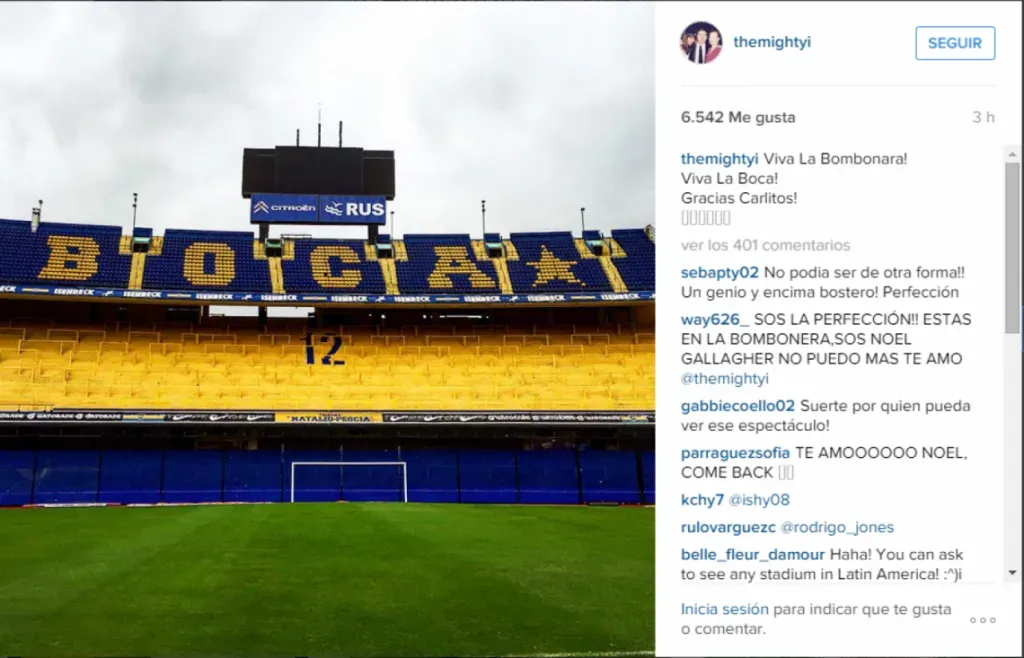Click the comments scrollbar down arrow

[1013, 572]
